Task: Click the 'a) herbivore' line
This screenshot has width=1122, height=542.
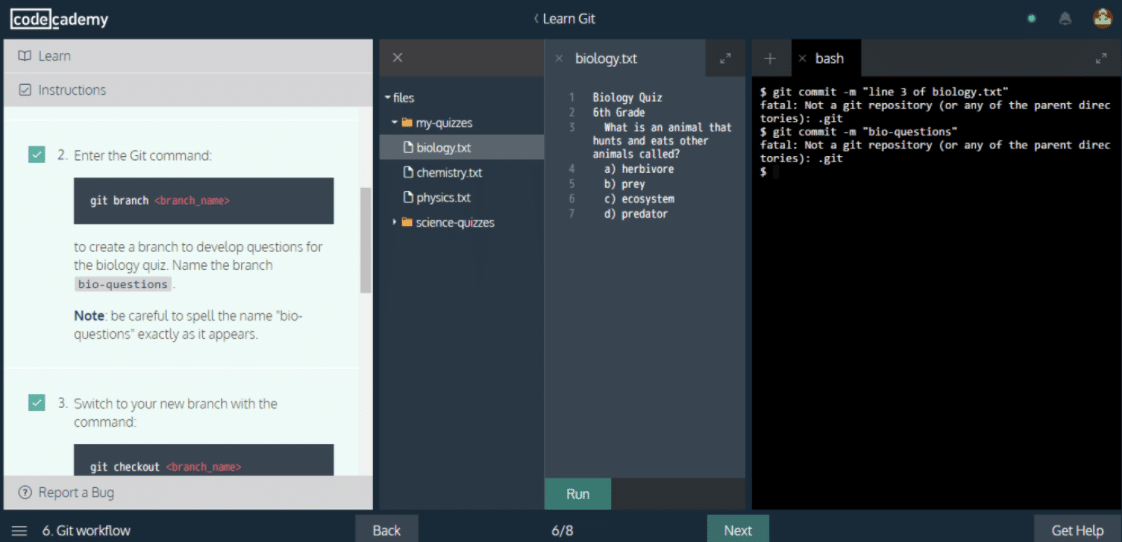Action: tap(638, 169)
